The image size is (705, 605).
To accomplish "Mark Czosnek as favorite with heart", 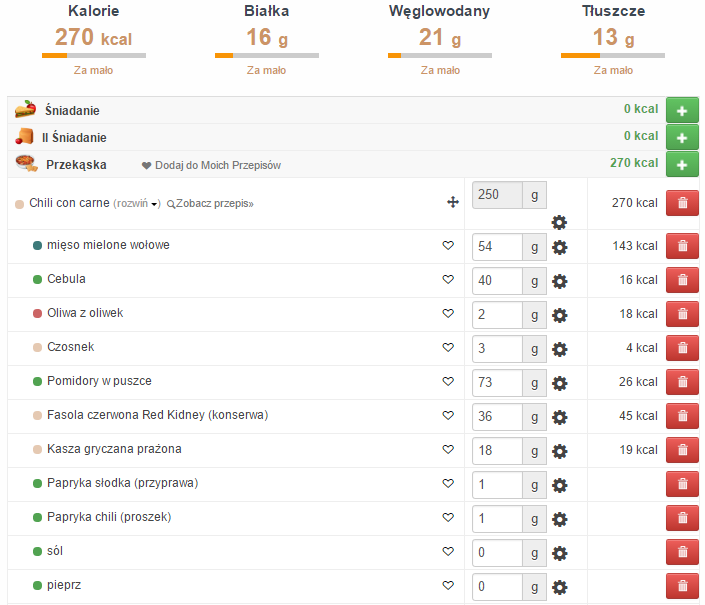I will 448,348.
